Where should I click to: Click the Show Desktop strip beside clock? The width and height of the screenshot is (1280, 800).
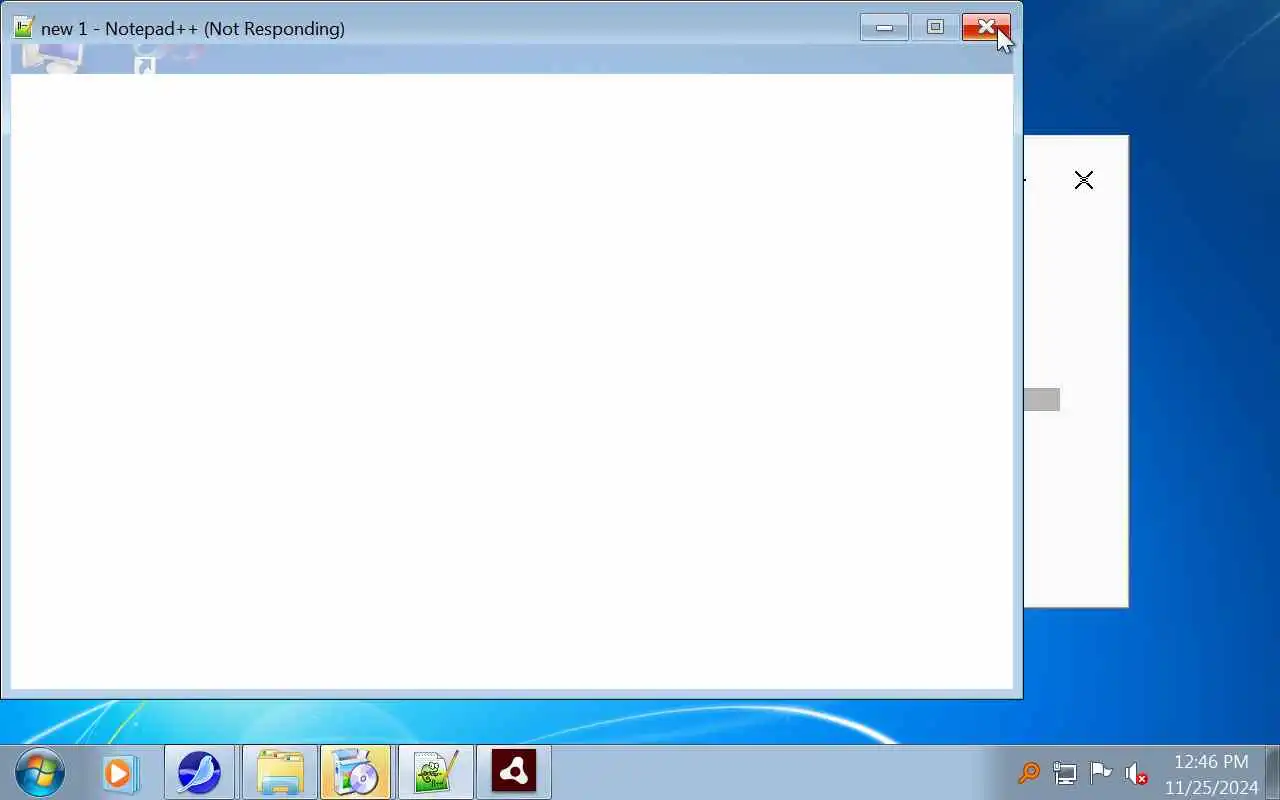1273,773
